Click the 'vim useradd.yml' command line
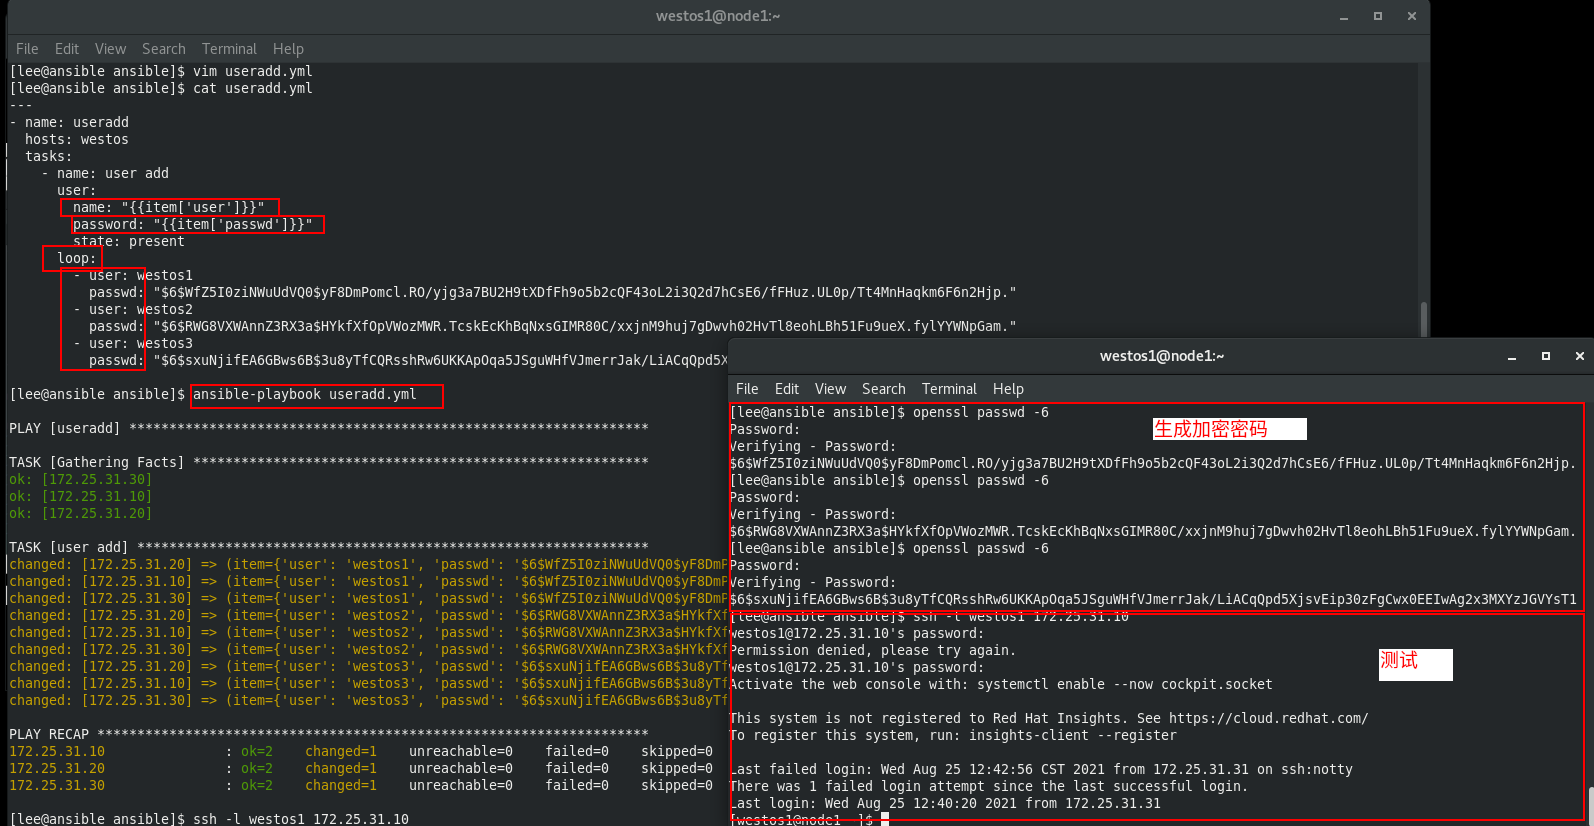The image size is (1594, 826). coord(161,72)
